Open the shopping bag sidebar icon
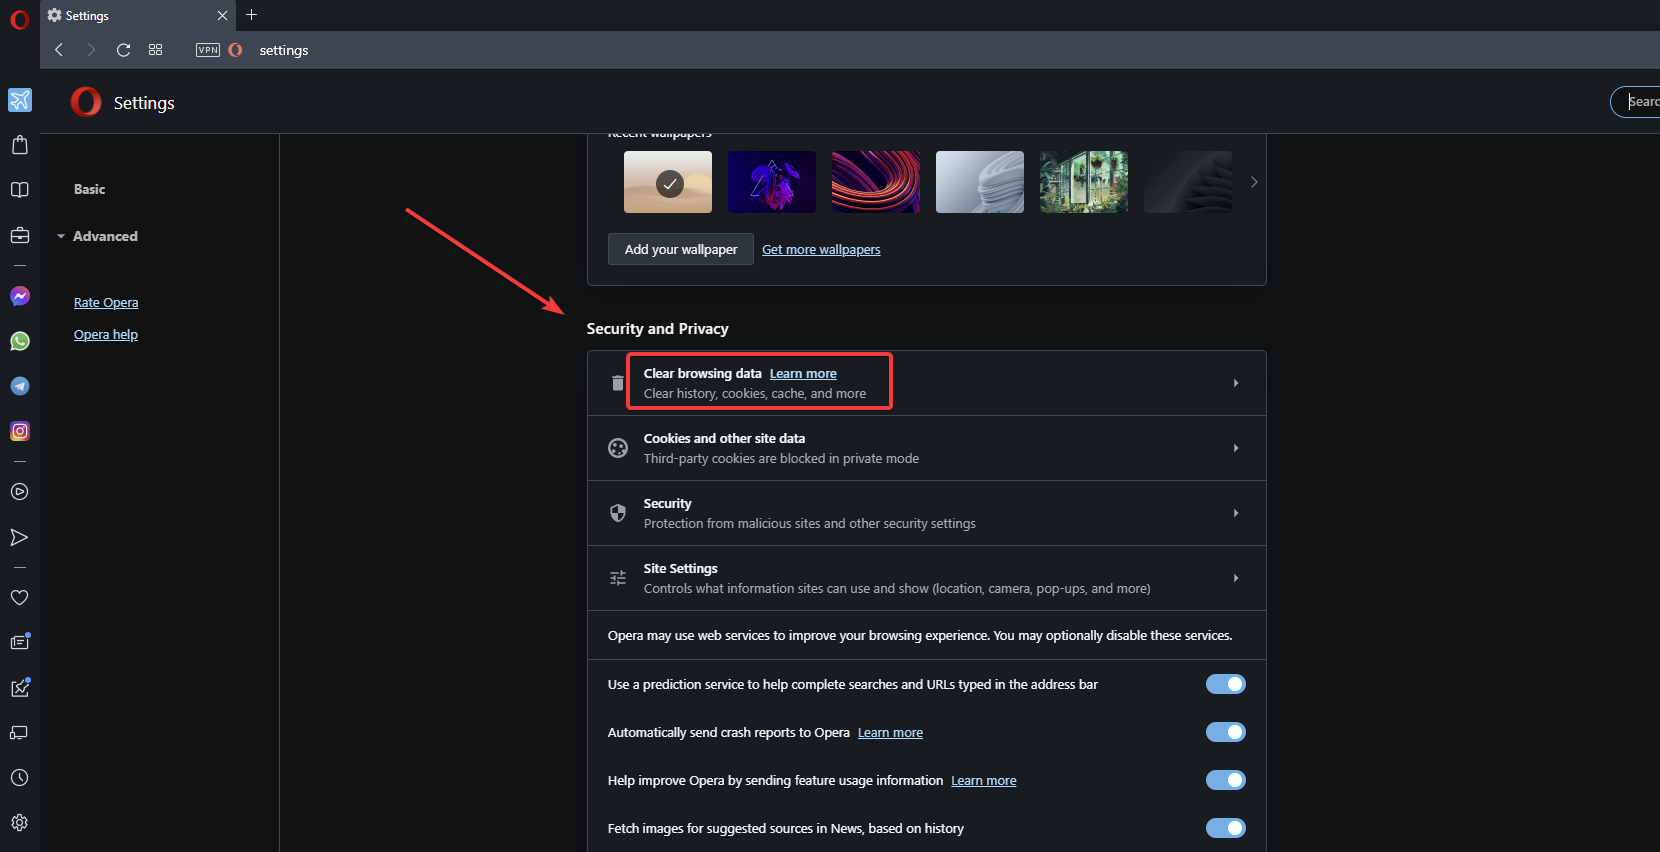 coord(20,145)
